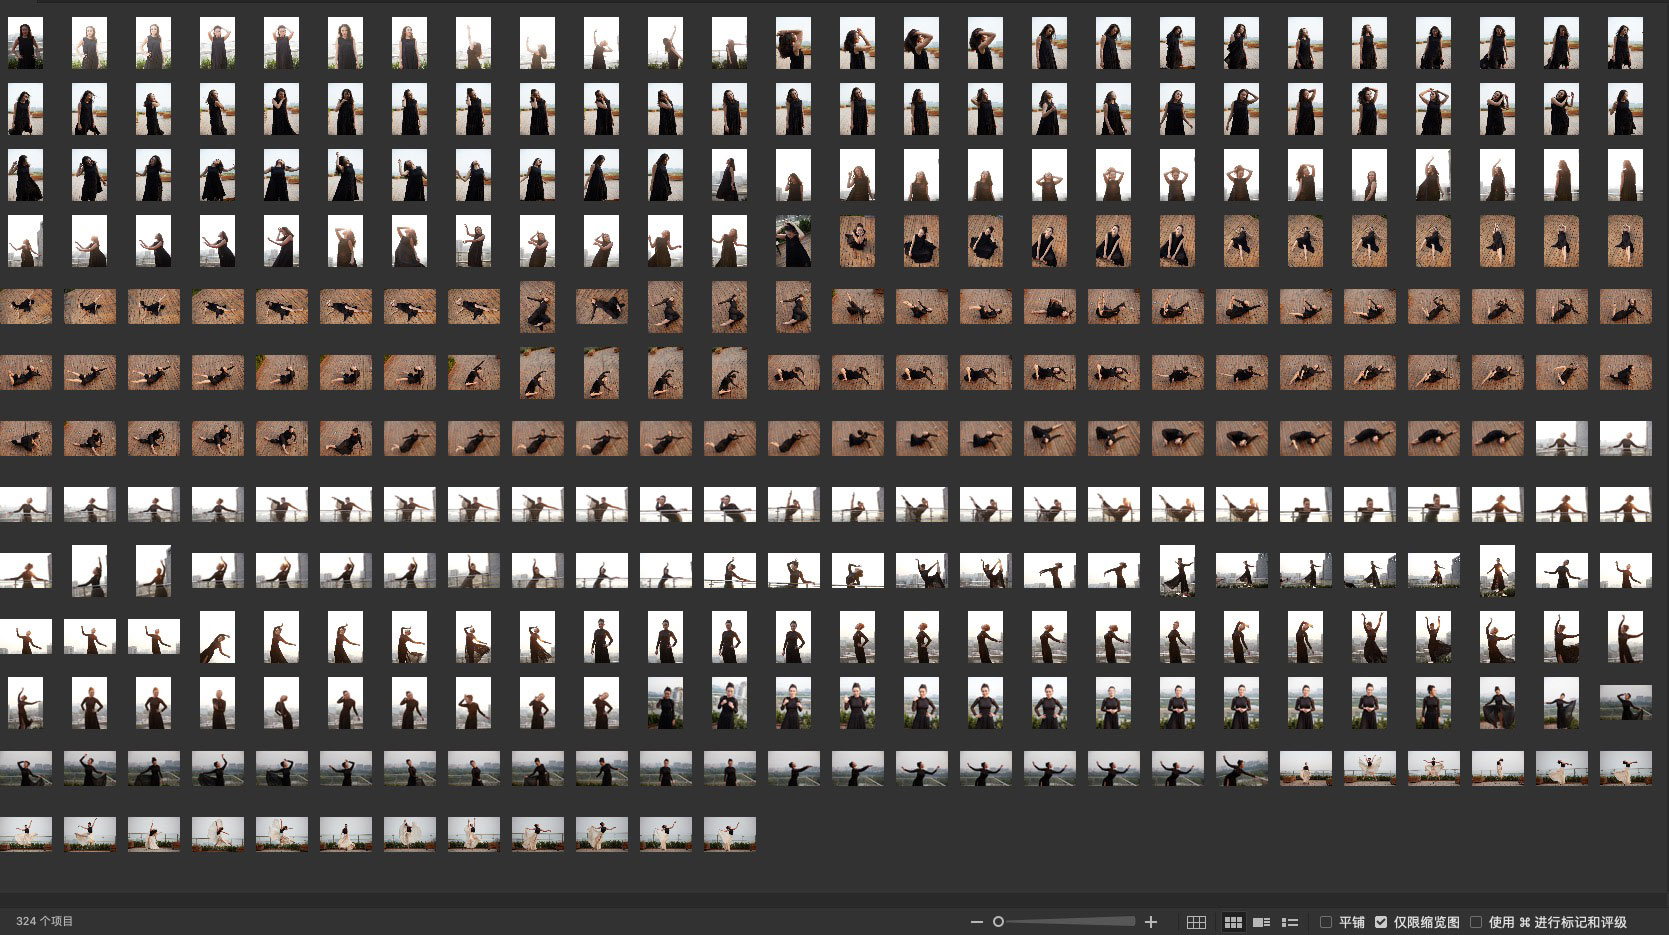Click the plus icon to enlarge thumbnails
The height and width of the screenshot is (935, 1669).
(1151, 922)
